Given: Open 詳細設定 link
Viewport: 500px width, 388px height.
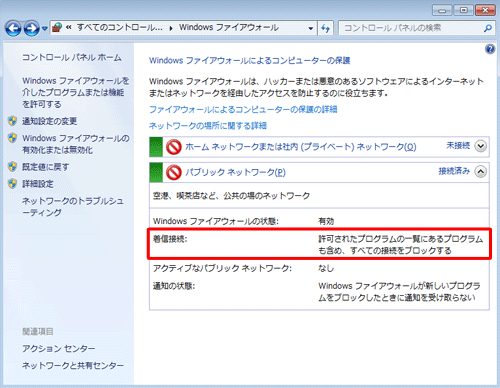Looking at the screenshot, I should (x=38, y=184).
